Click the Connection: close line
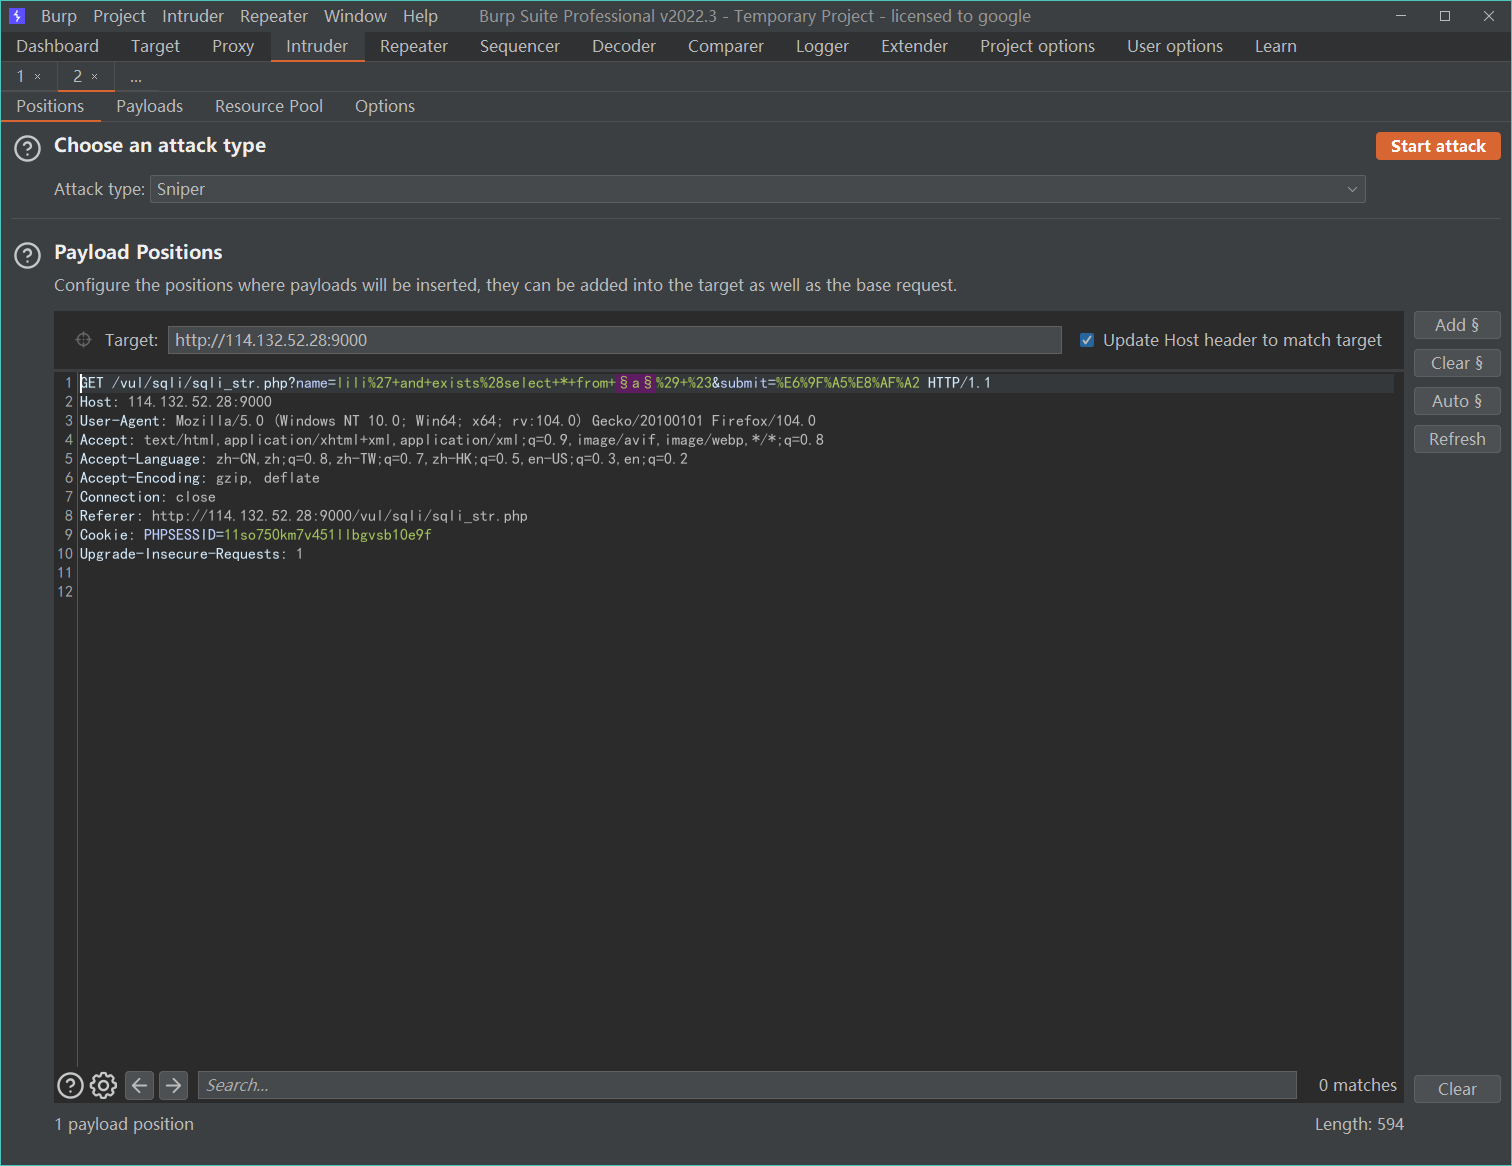 (148, 497)
